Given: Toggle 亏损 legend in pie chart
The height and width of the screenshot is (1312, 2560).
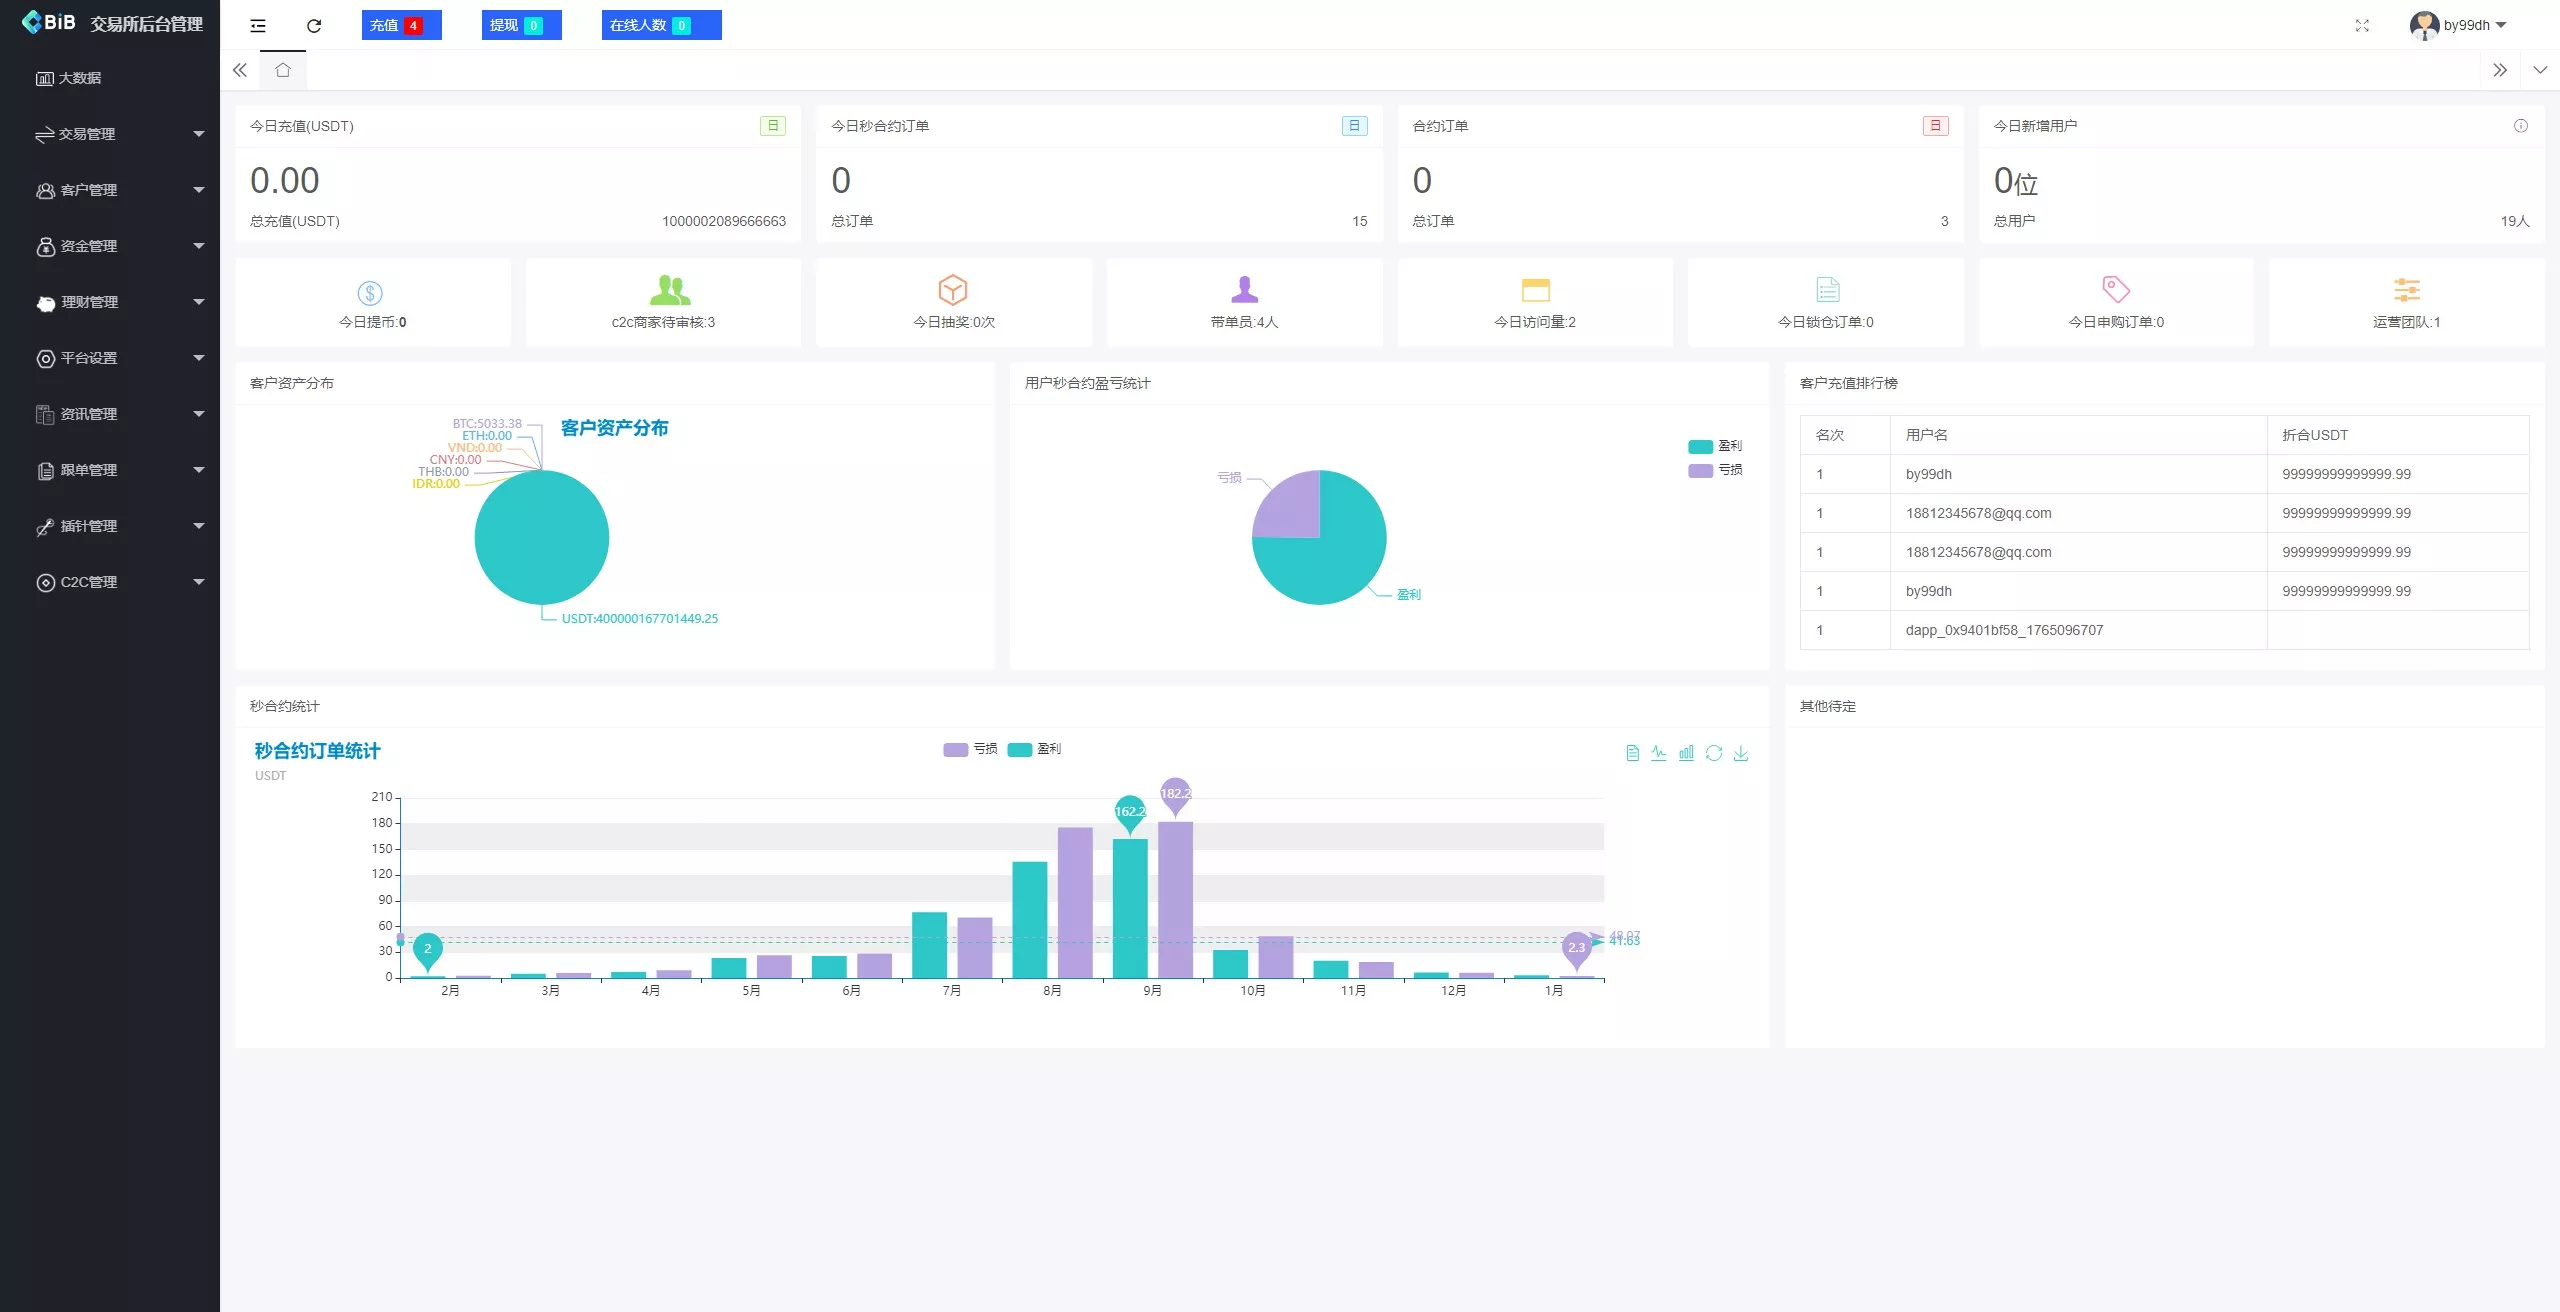Looking at the screenshot, I should coord(1715,470).
